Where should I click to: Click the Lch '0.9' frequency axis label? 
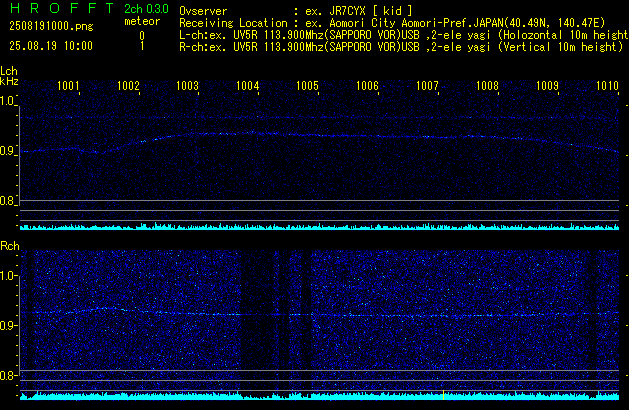click(7, 151)
